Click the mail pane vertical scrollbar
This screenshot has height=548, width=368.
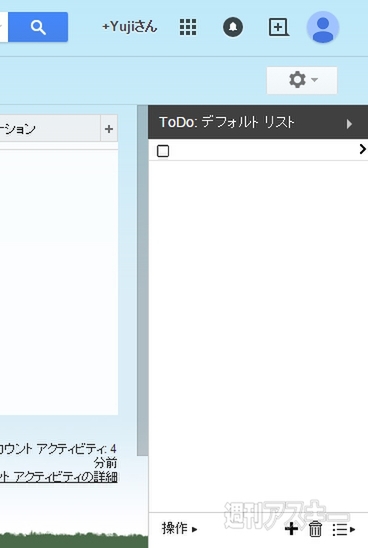[x=142, y=280]
